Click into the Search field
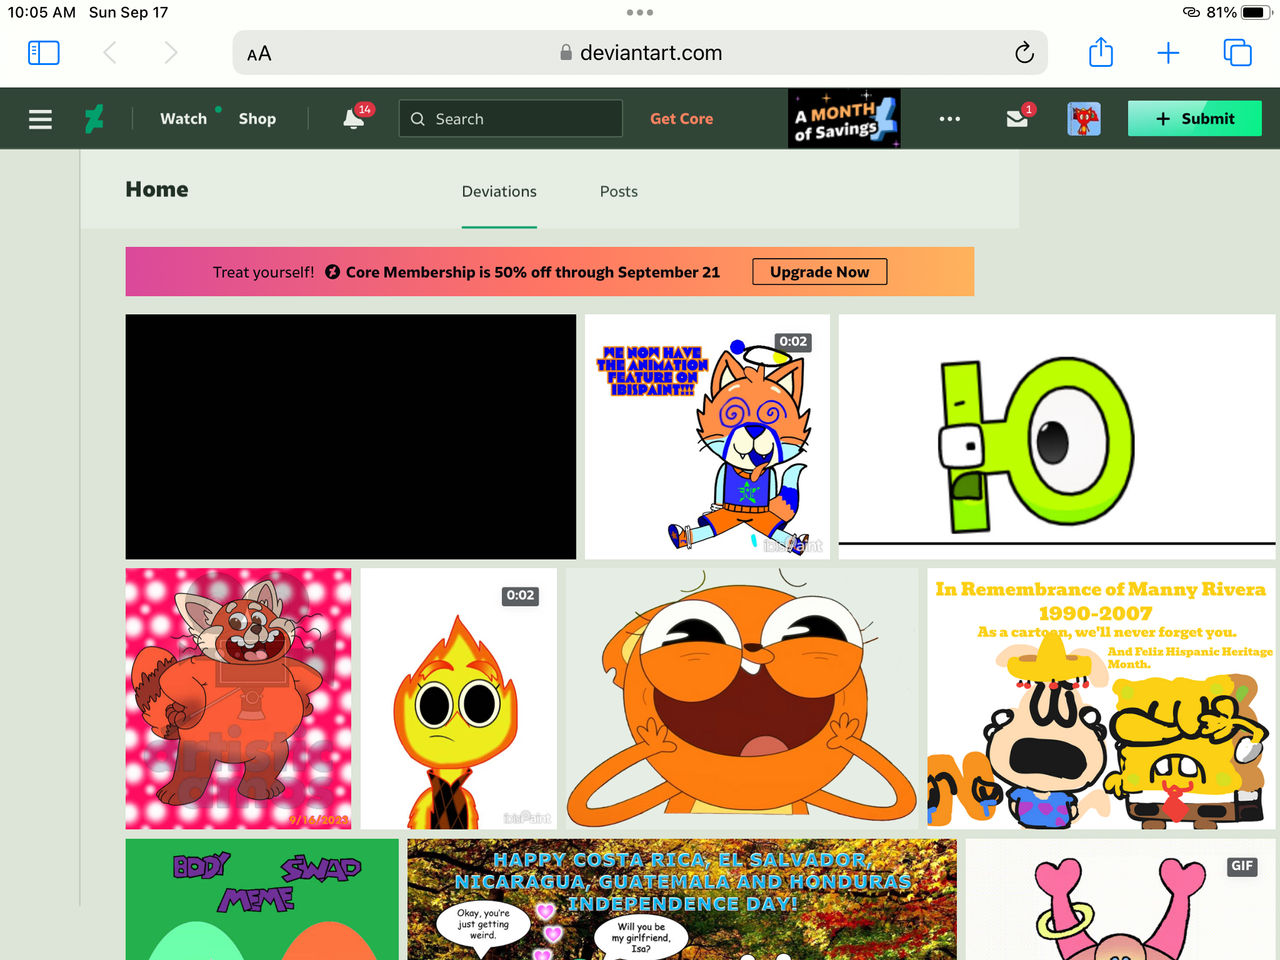The height and width of the screenshot is (960, 1280). [520, 119]
